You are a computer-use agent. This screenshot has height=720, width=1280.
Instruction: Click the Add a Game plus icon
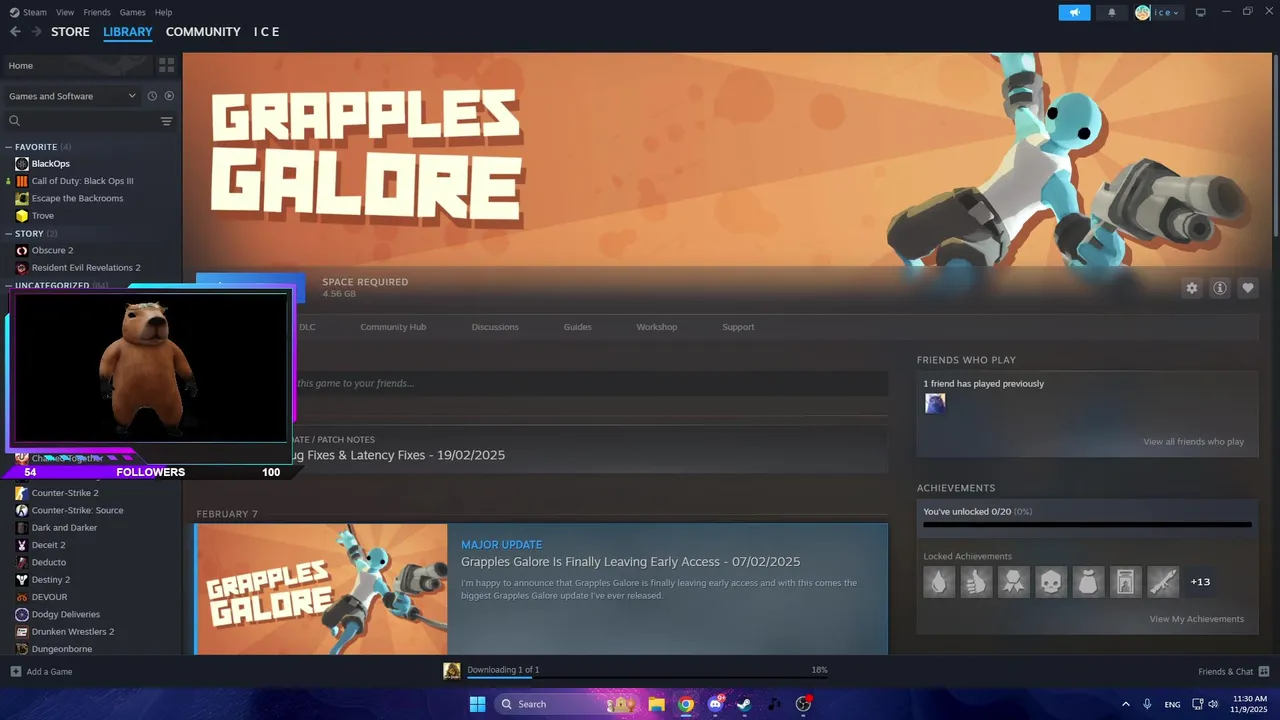click(15, 671)
